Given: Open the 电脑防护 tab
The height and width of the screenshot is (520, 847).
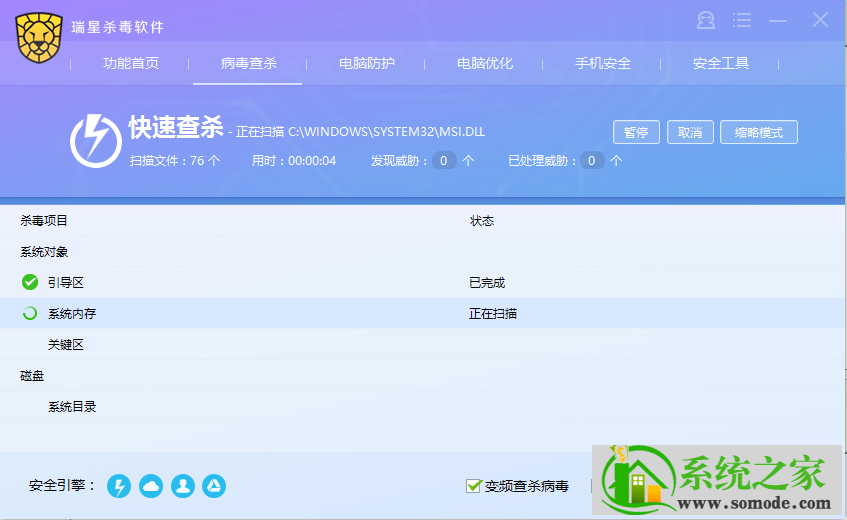Looking at the screenshot, I should pos(367,63).
